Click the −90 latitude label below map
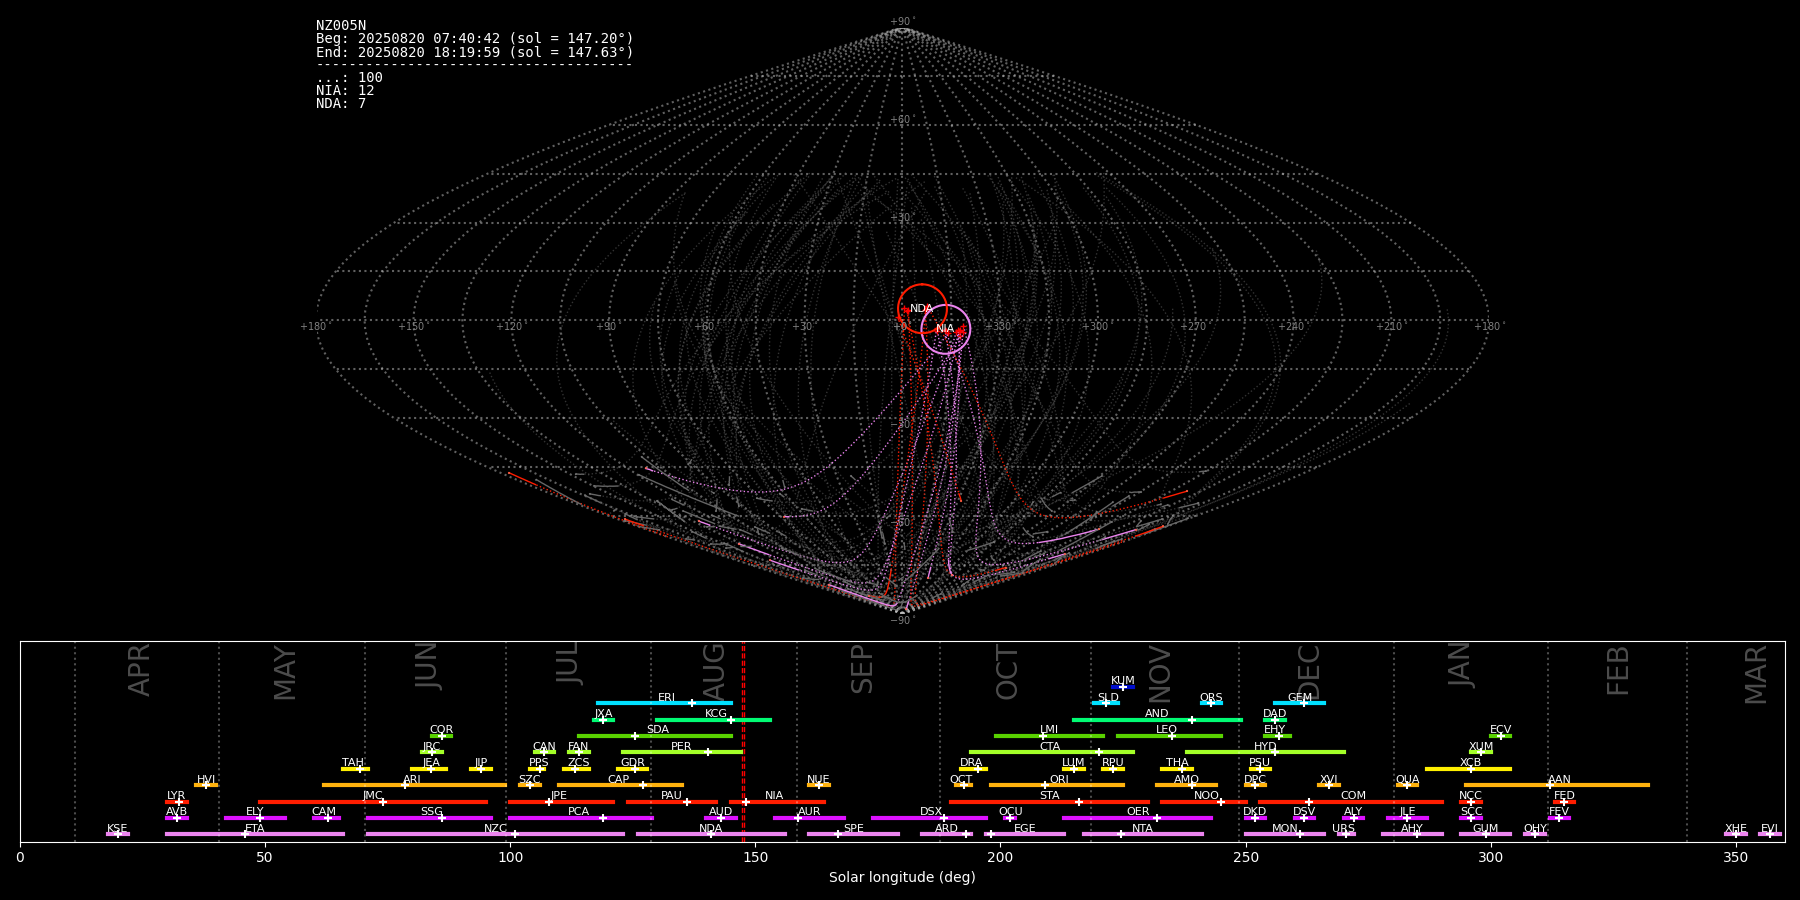Image resolution: width=1800 pixels, height=900 pixels. click(x=901, y=621)
